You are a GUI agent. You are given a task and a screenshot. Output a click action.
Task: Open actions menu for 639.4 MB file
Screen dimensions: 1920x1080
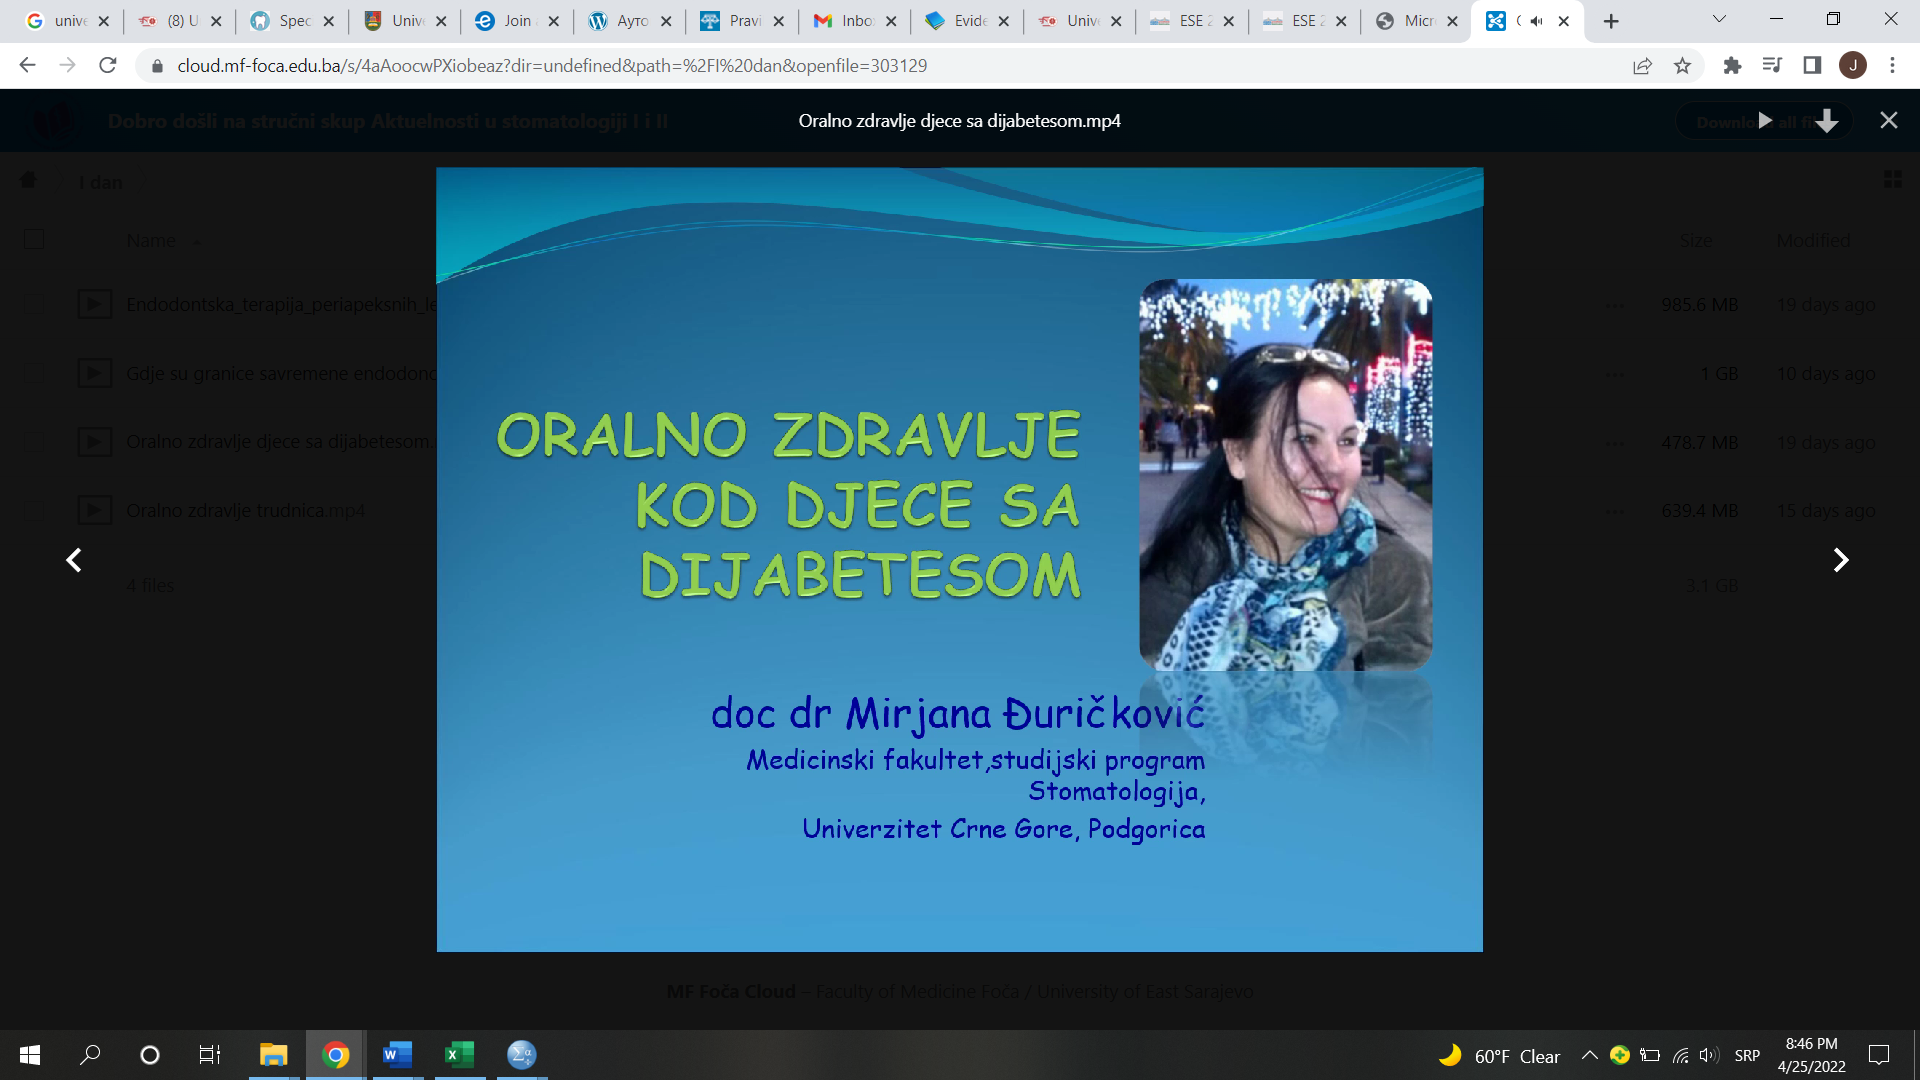pos(1615,512)
